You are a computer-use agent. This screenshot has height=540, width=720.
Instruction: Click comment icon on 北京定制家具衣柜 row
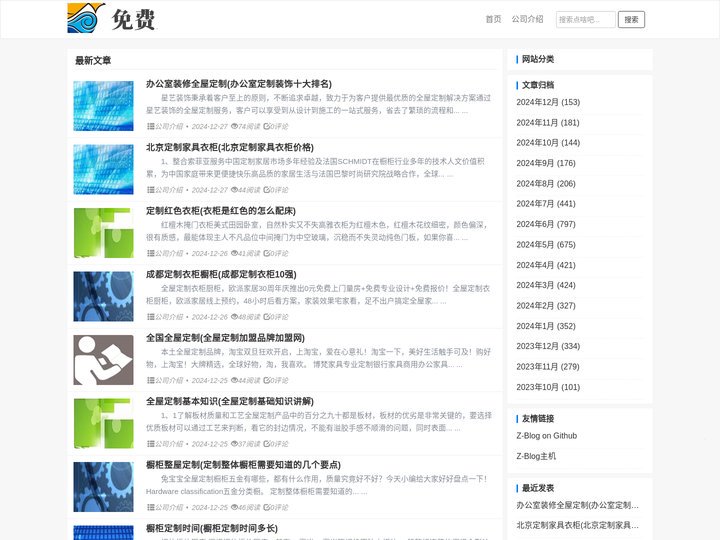click(266, 190)
